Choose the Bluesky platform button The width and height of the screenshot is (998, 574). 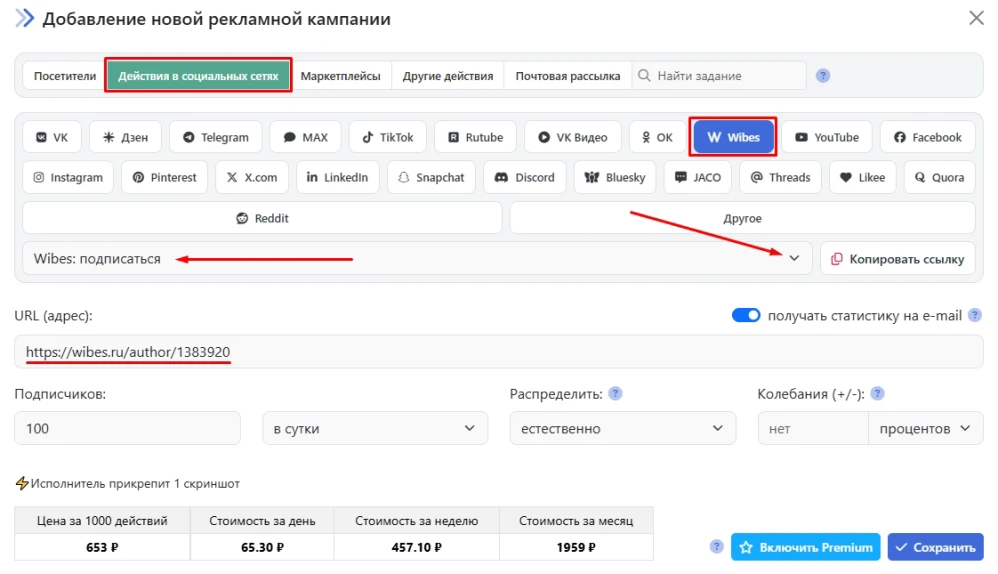coord(615,177)
